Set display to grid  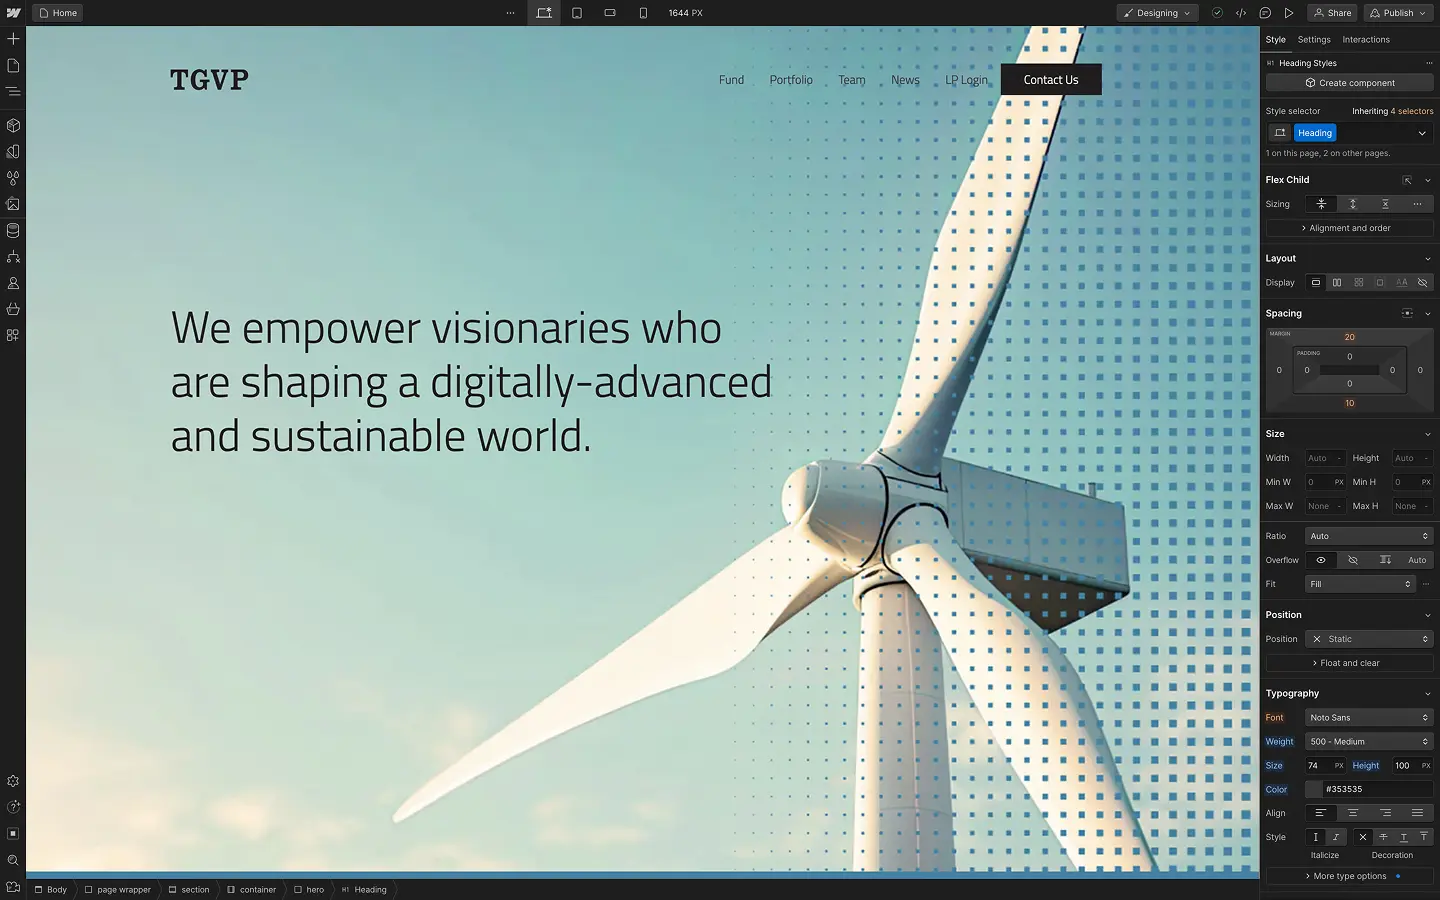click(1359, 283)
